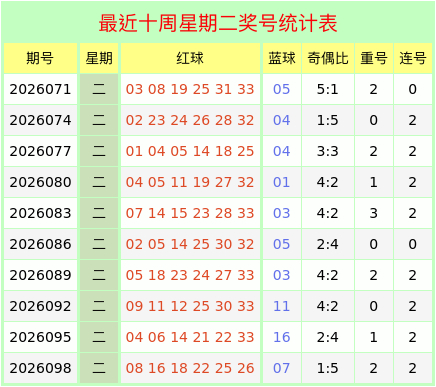Click 星期 cell 二 in row 2026098
This screenshot has height=387, width=436.
coord(99,368)
